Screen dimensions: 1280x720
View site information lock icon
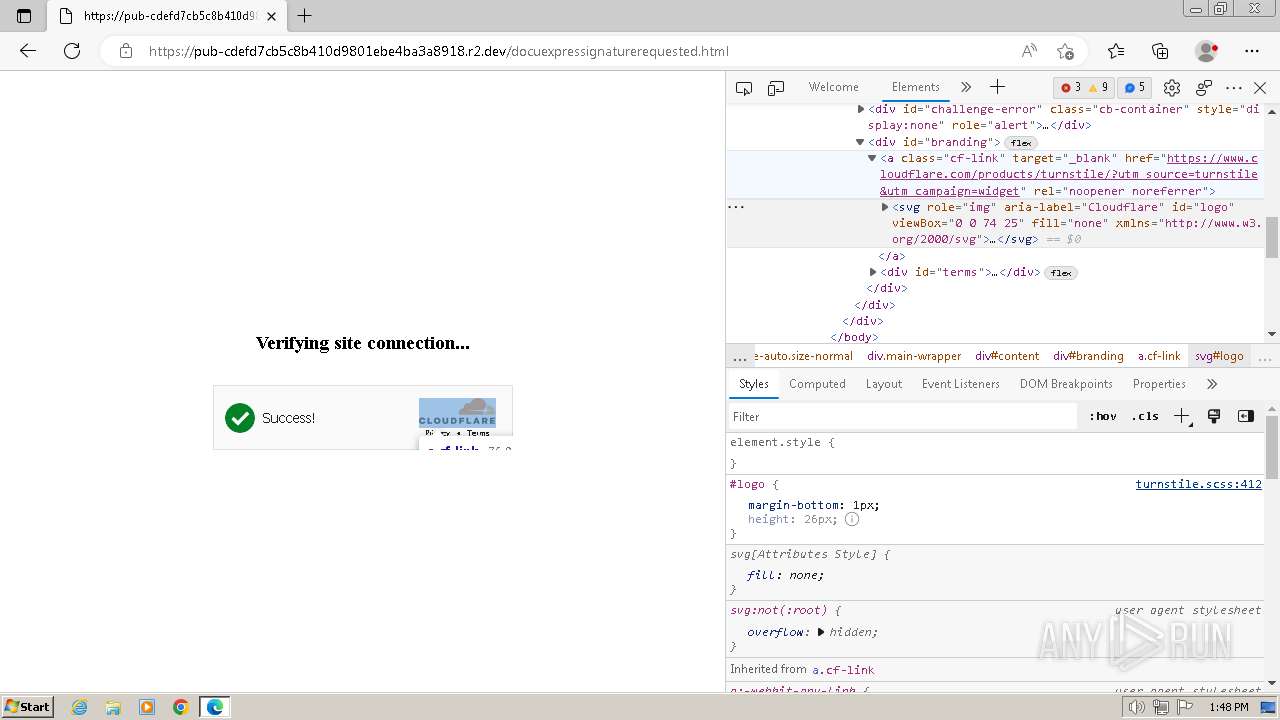[126, 51]
